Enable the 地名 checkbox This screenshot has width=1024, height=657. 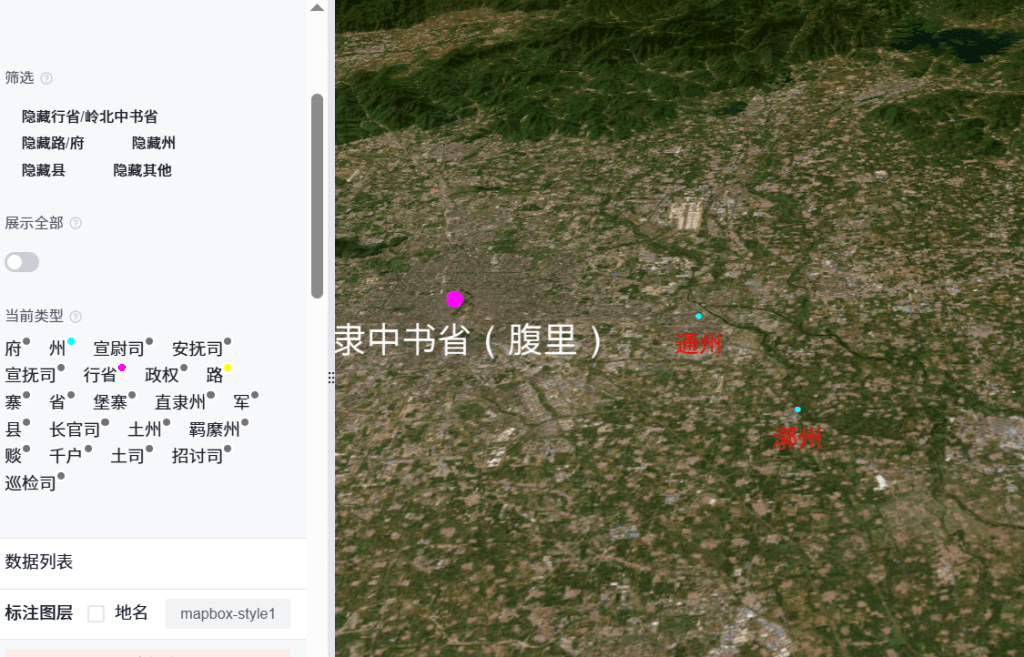pyautogui.click(x=96, y=613)
